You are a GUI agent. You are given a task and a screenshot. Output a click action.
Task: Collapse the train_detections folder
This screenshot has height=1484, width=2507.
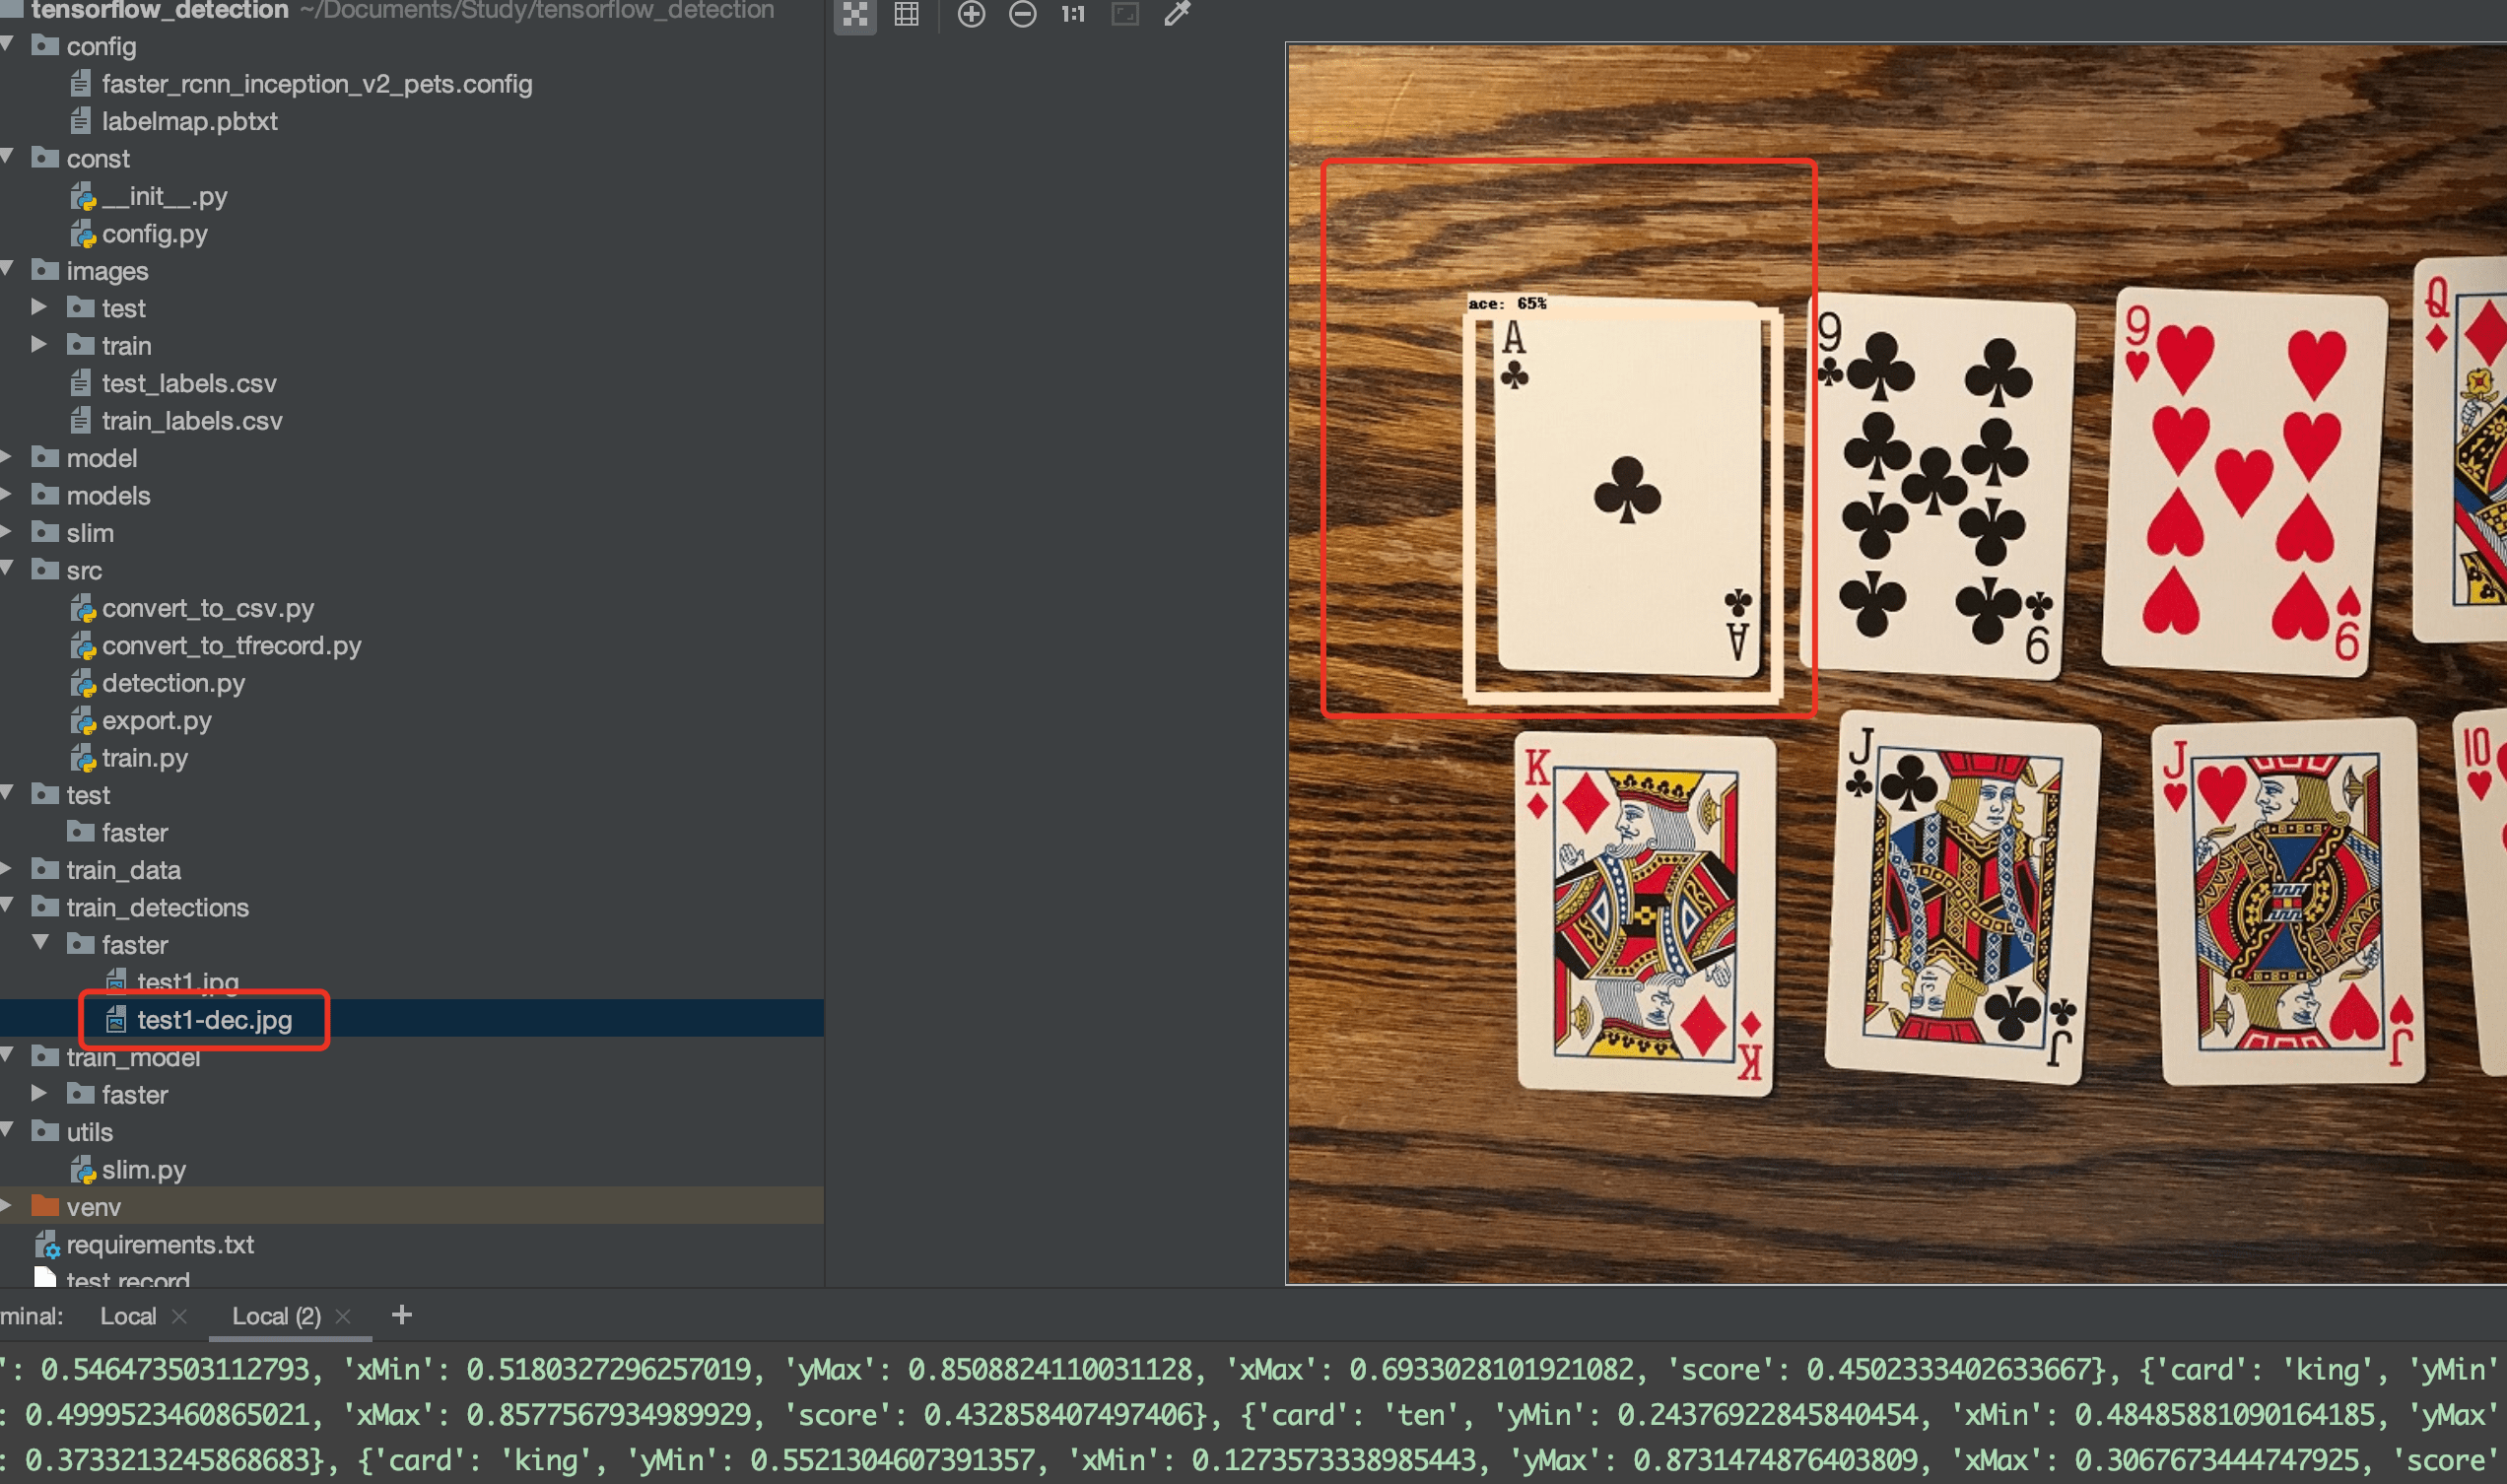click(x=8, y=906)
